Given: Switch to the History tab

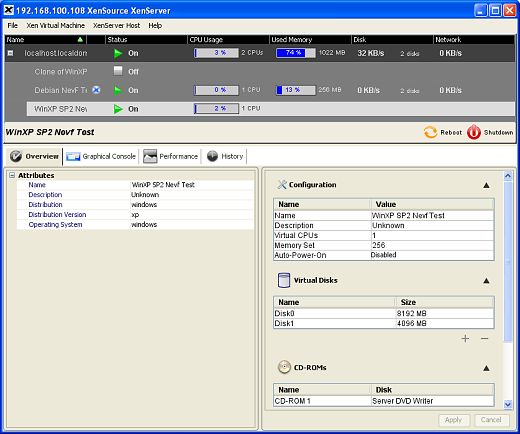Looking at the screenshot, I should pos(225,156).
